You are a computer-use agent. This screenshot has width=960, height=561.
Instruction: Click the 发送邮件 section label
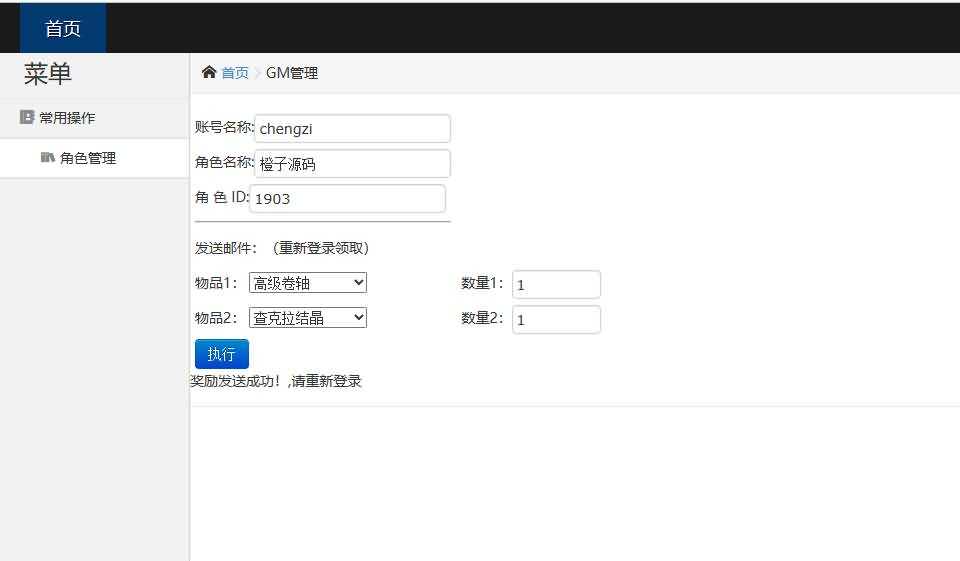pos(226,248)
